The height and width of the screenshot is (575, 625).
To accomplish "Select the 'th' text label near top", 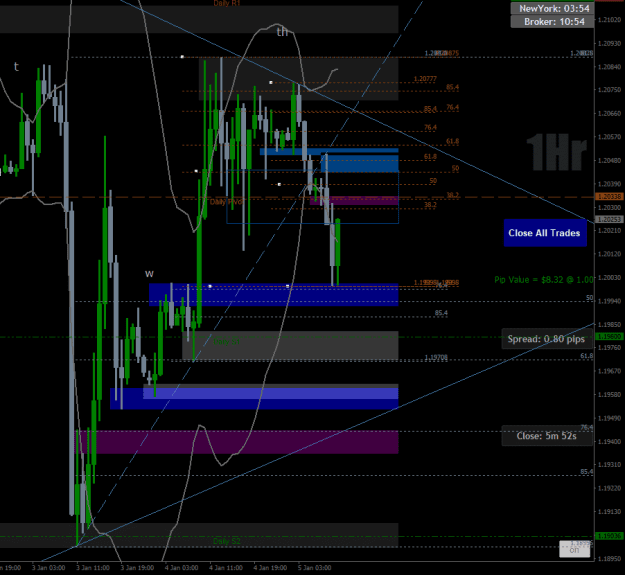I will (x=282, y=31).
